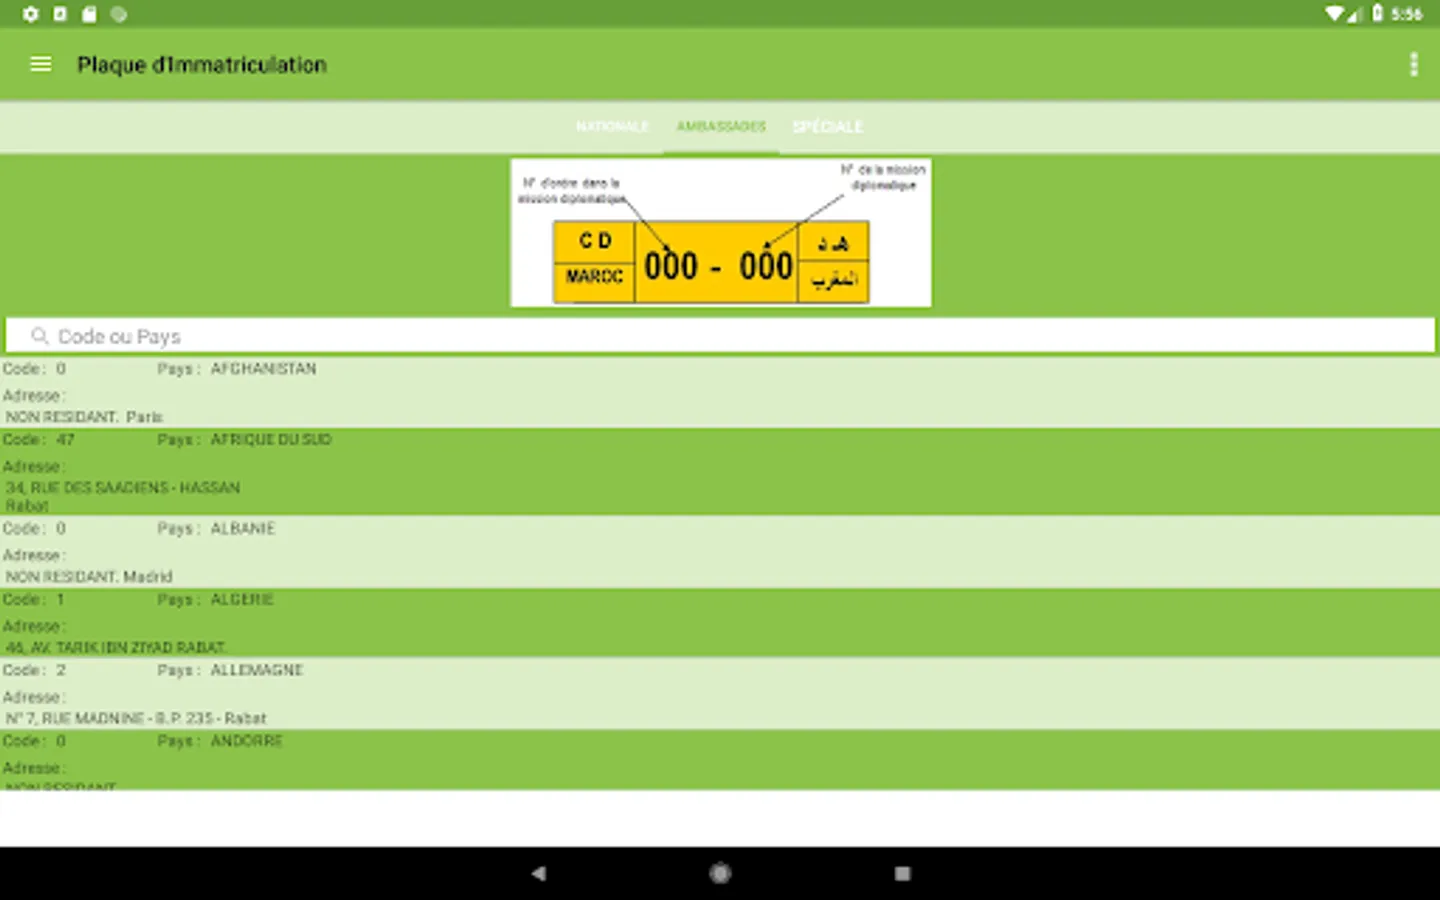Tap the app title Plaque d'Immatriculation

click(202, 64)
